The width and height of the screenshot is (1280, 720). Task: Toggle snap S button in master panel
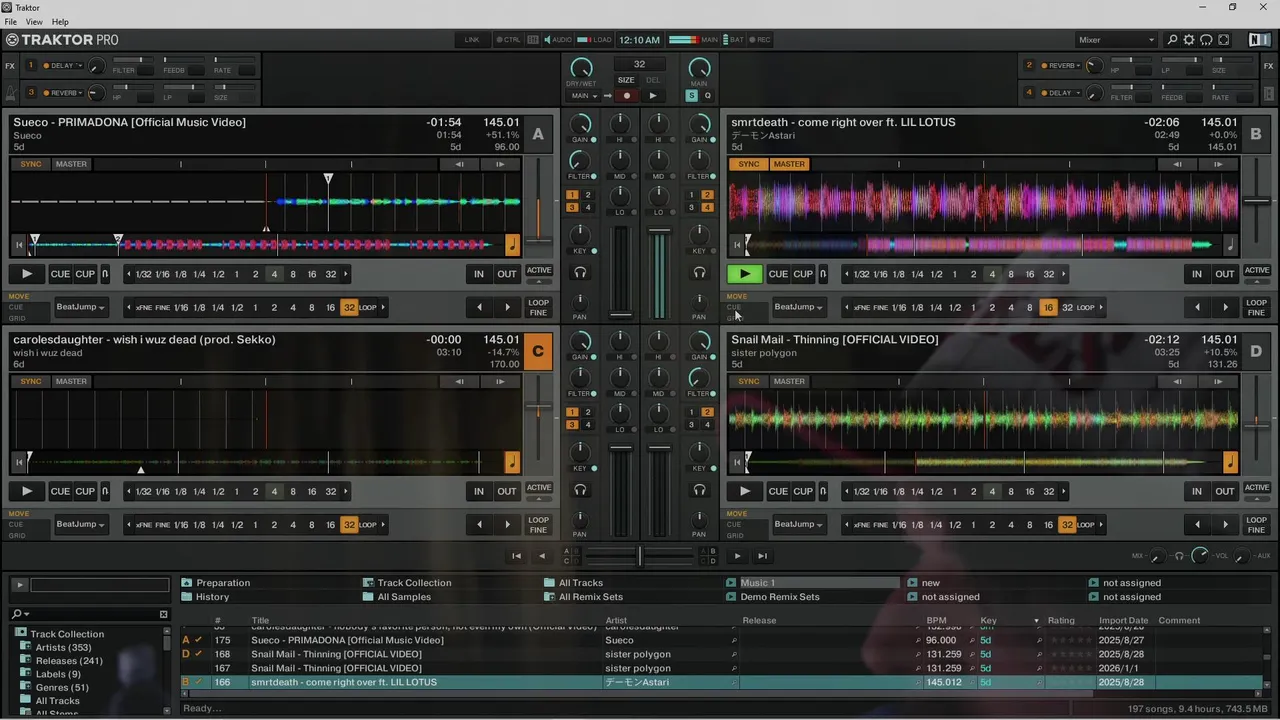[691, 96]
